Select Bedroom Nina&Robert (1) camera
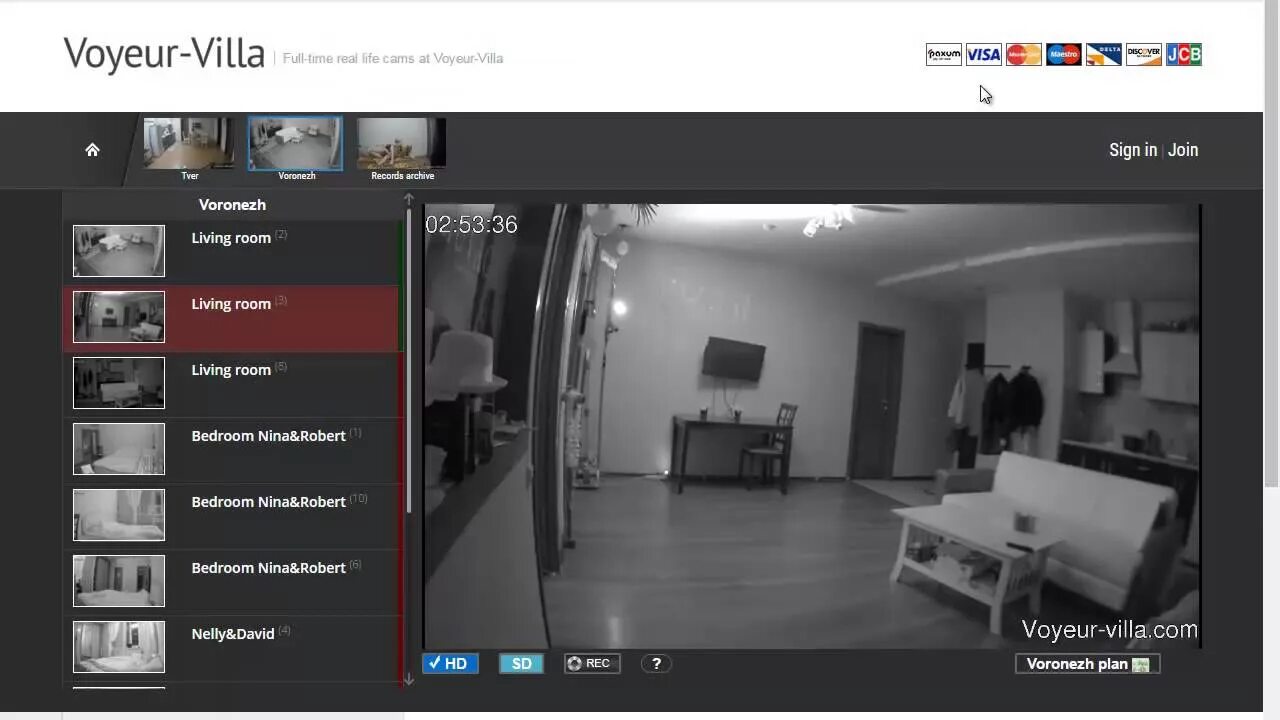 (x=231, y=450)
